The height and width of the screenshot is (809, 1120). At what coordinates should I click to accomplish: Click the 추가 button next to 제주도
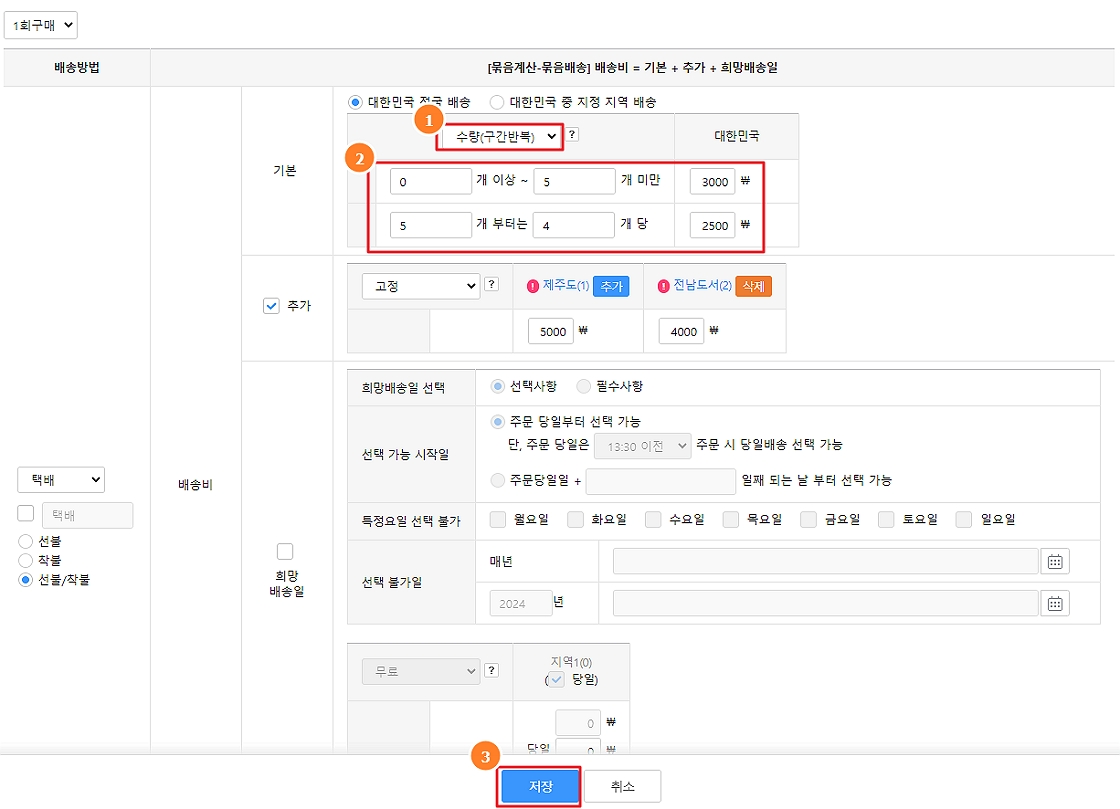coord(610,286)
